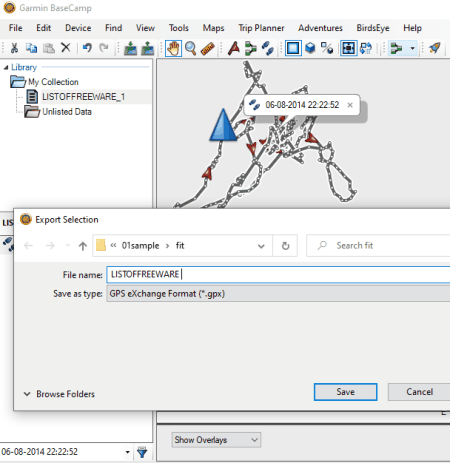Click the Forward navigation arrow
This screenshot has width=450, height=463.
click(x=50, y=246)
